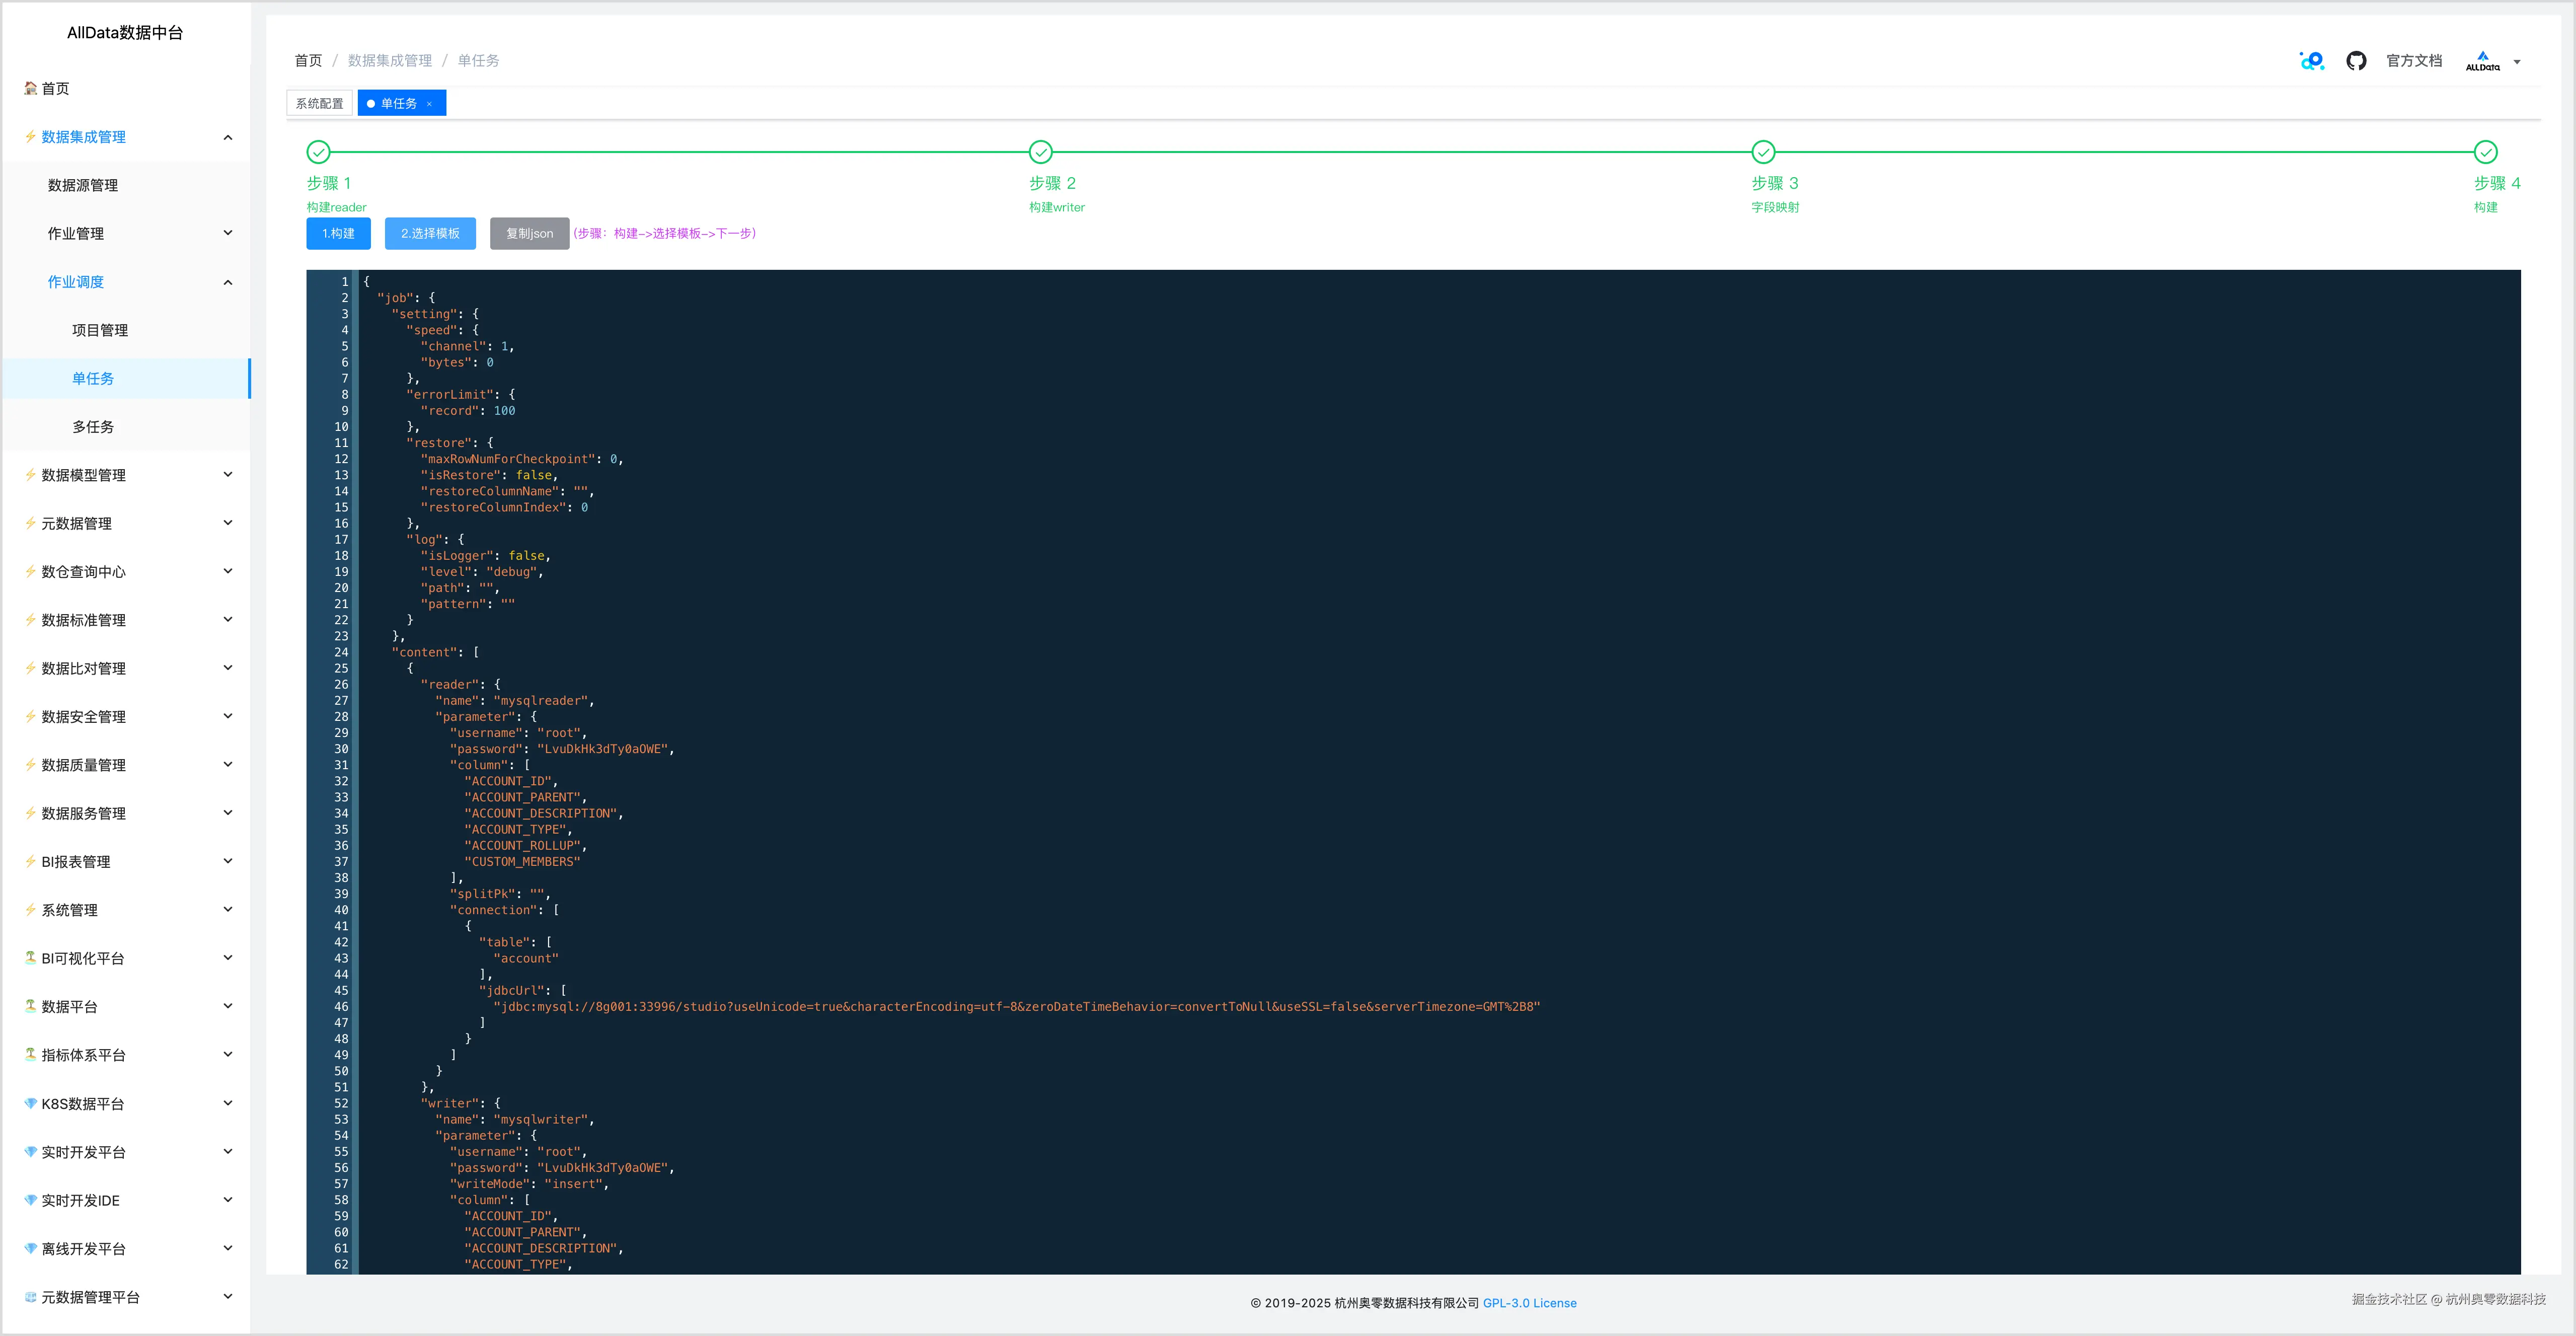
Task: Click the 步骤 2 progress checkmark circle
Action: tap(1040, 152)
